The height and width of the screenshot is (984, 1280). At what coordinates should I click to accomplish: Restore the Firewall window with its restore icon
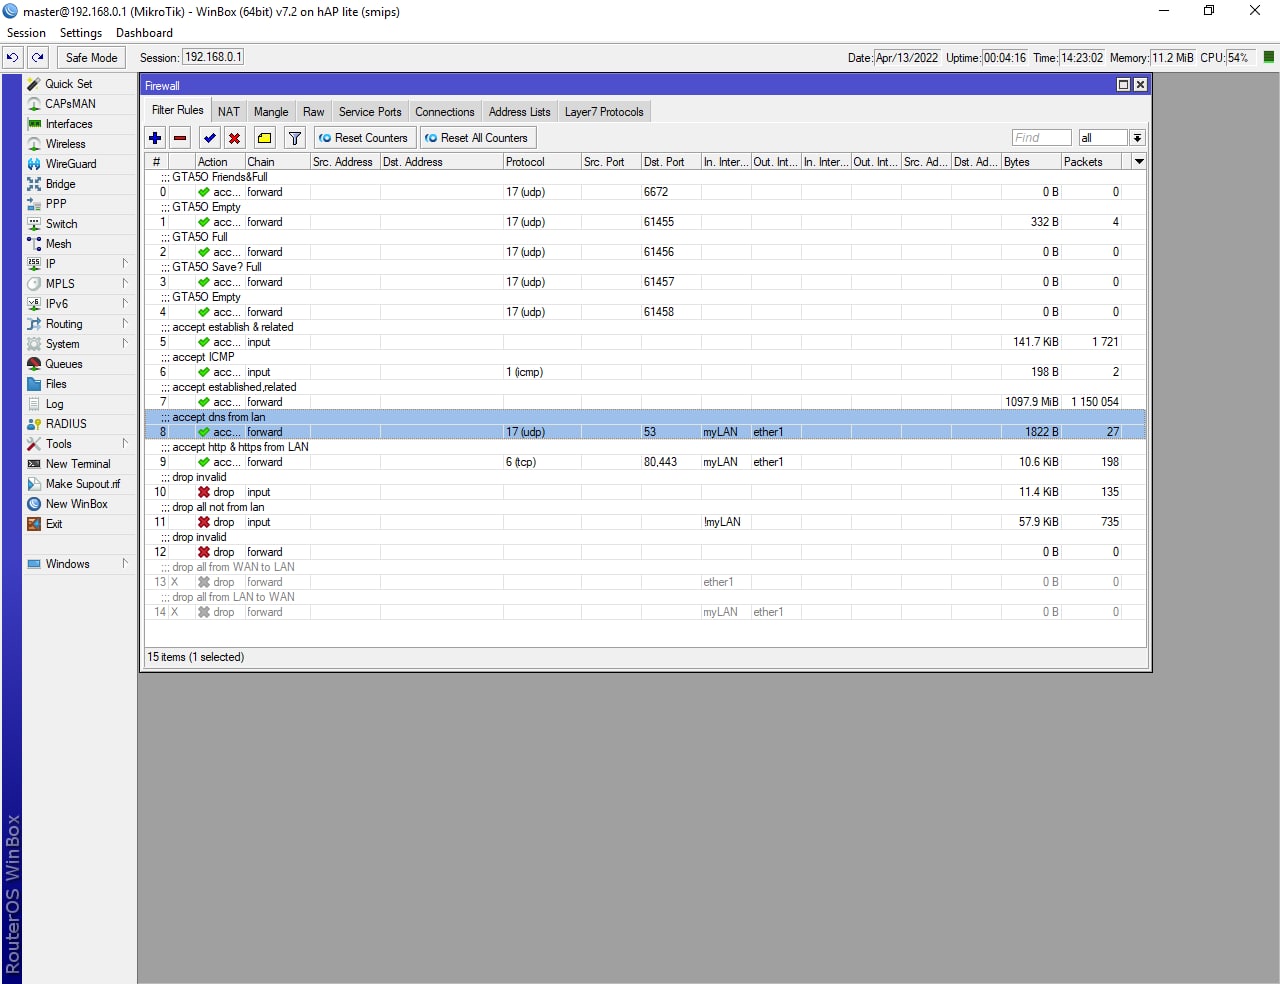pos(1123,85)
